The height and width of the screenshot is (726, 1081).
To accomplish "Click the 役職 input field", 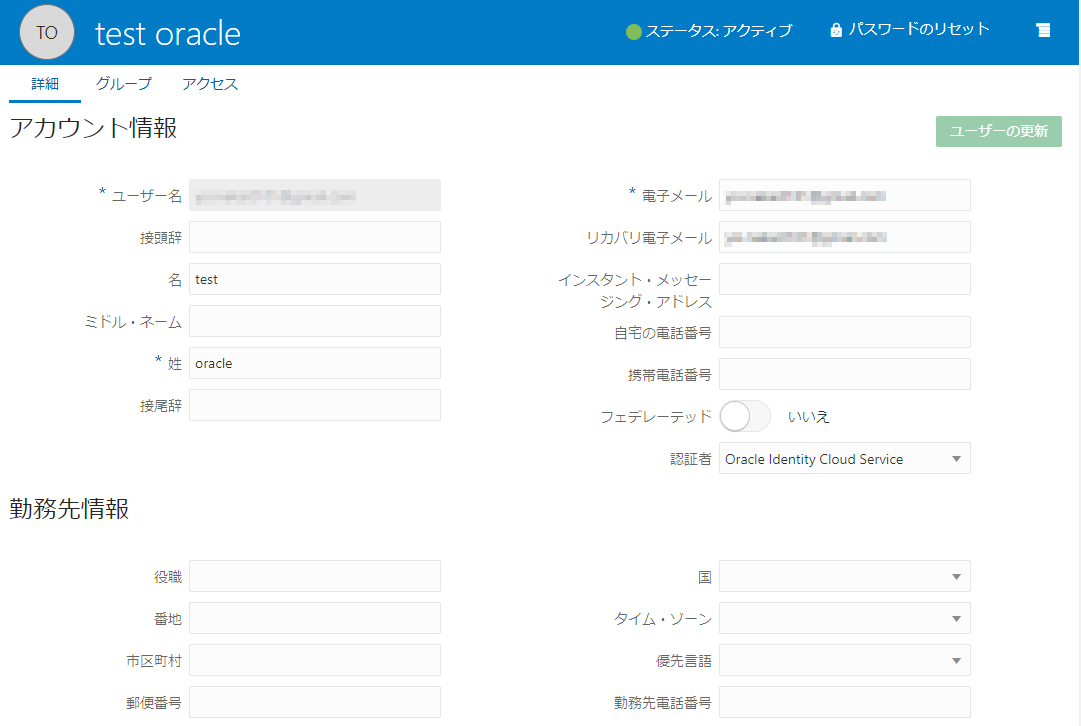I will pyautogui.click(x=314, y=577).
